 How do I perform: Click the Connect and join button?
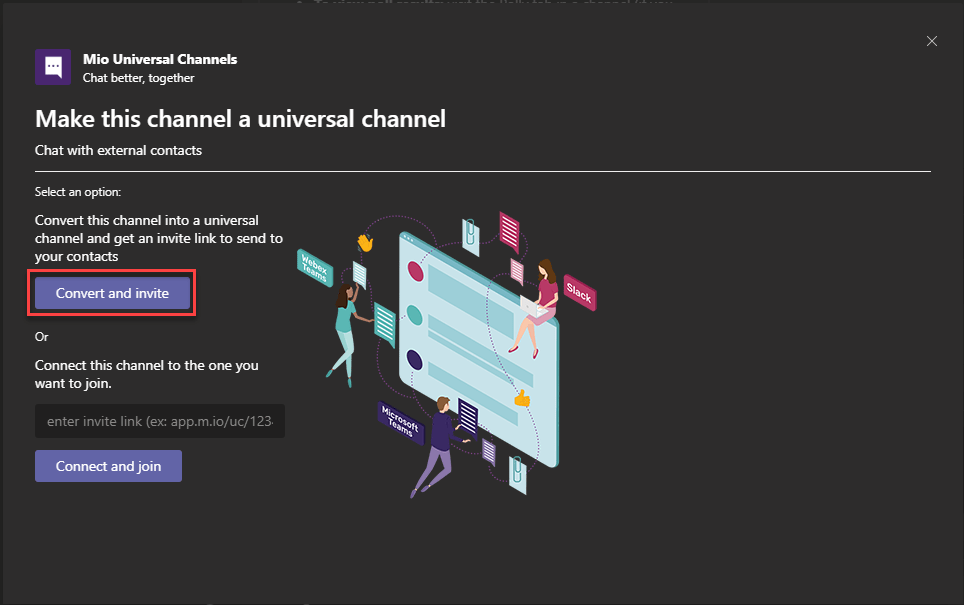click(108, 466)
